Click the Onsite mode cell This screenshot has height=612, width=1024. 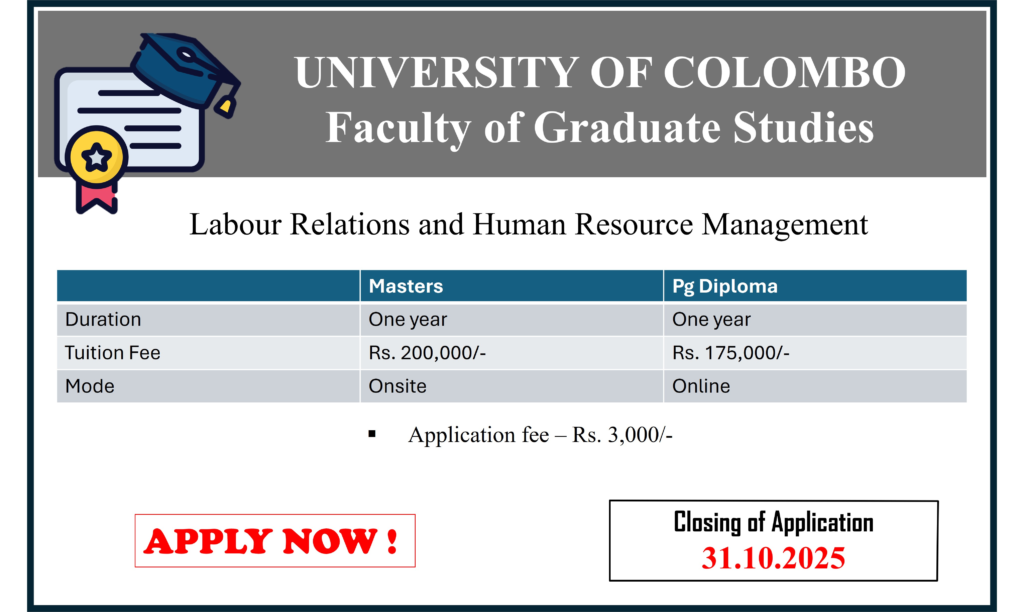(x=398, y=386)
